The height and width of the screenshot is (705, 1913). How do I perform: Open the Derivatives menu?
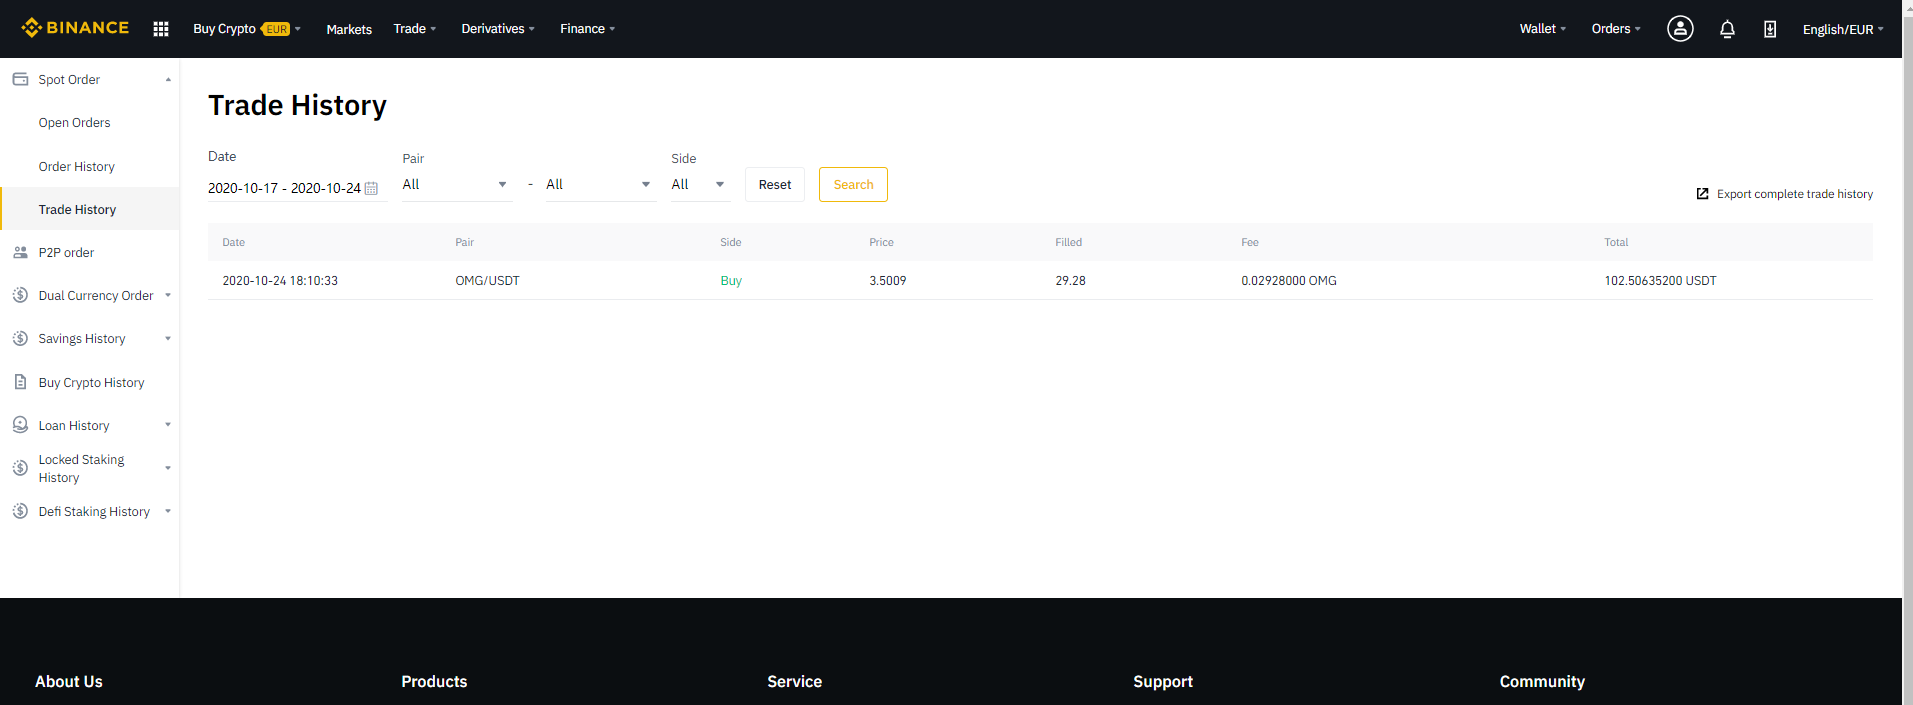[x=498, y=29]
